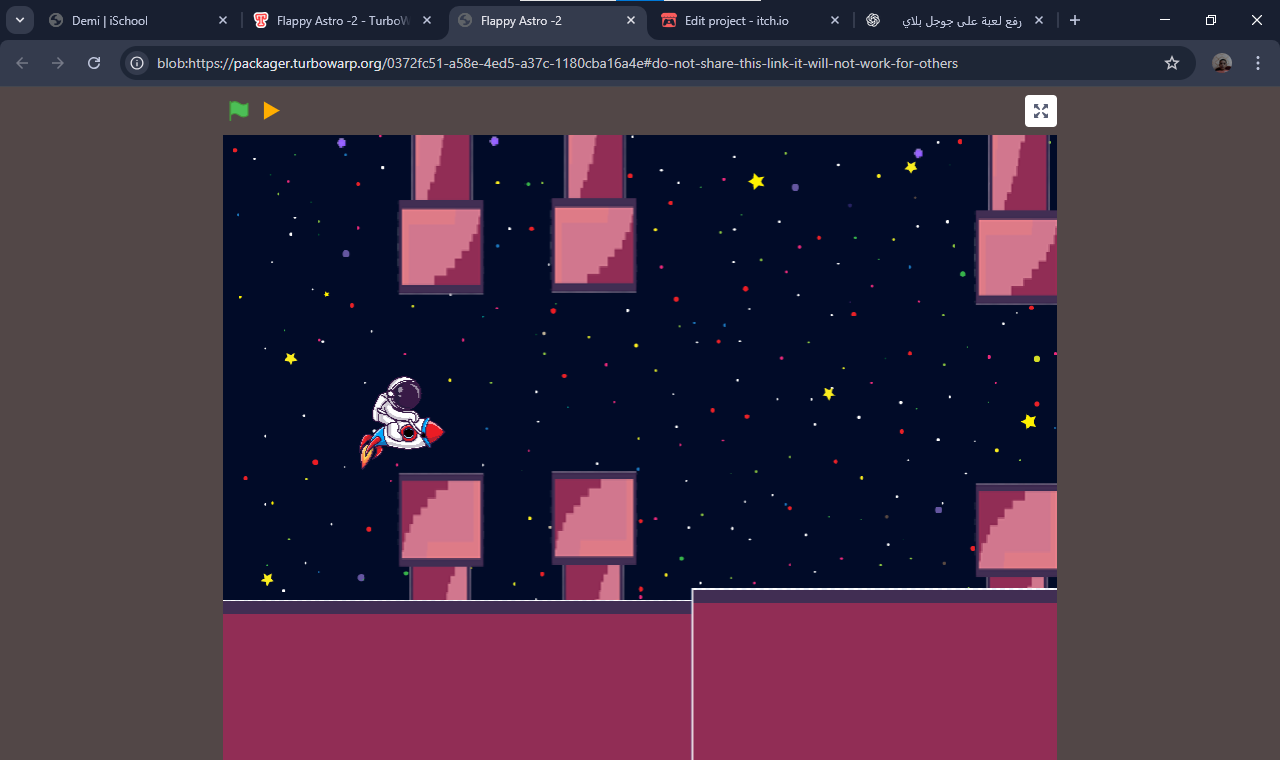The width and height of the screenshot is (1280, 760).
Task: Open a new browser tab with the plus button
Action: [1075, 20]
